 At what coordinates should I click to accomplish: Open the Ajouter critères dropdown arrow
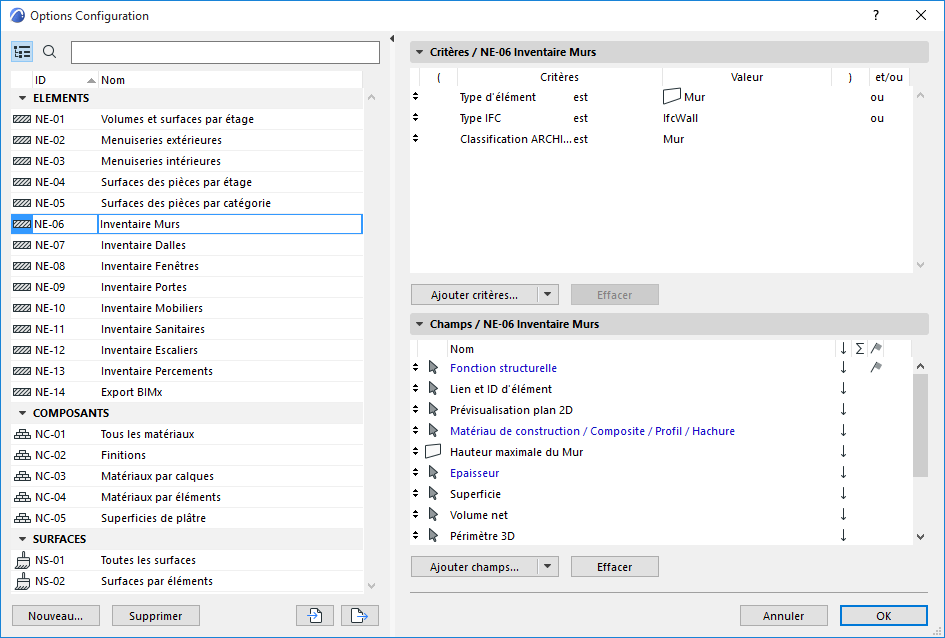coord(547,295)
